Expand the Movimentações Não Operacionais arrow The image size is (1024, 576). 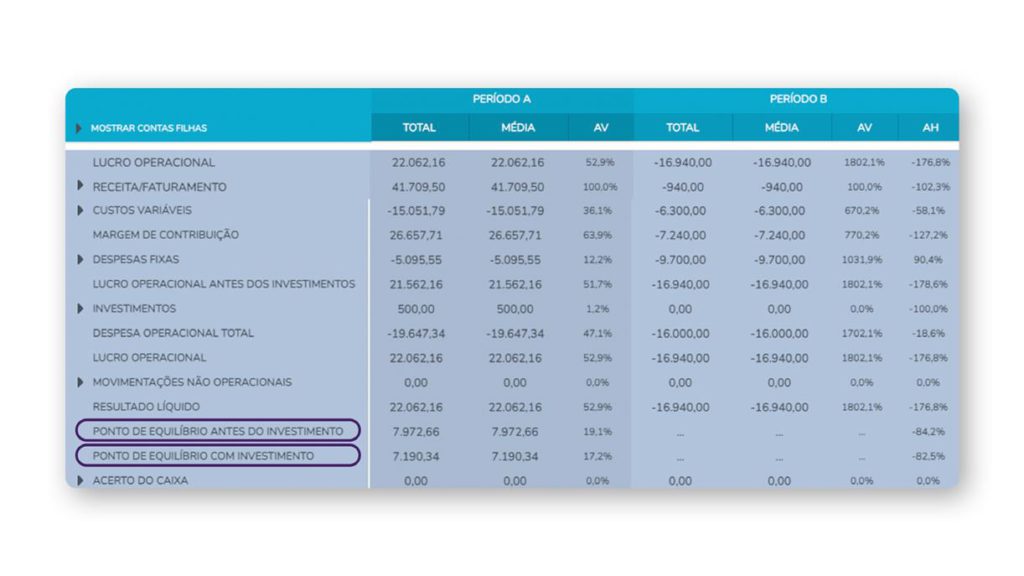80,382
